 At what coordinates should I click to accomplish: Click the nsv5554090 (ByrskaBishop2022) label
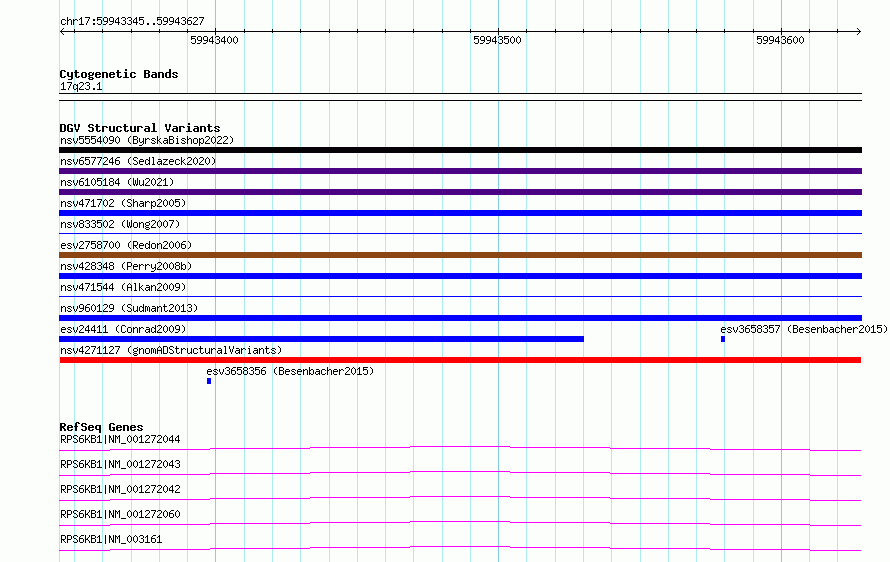[147, 140]
